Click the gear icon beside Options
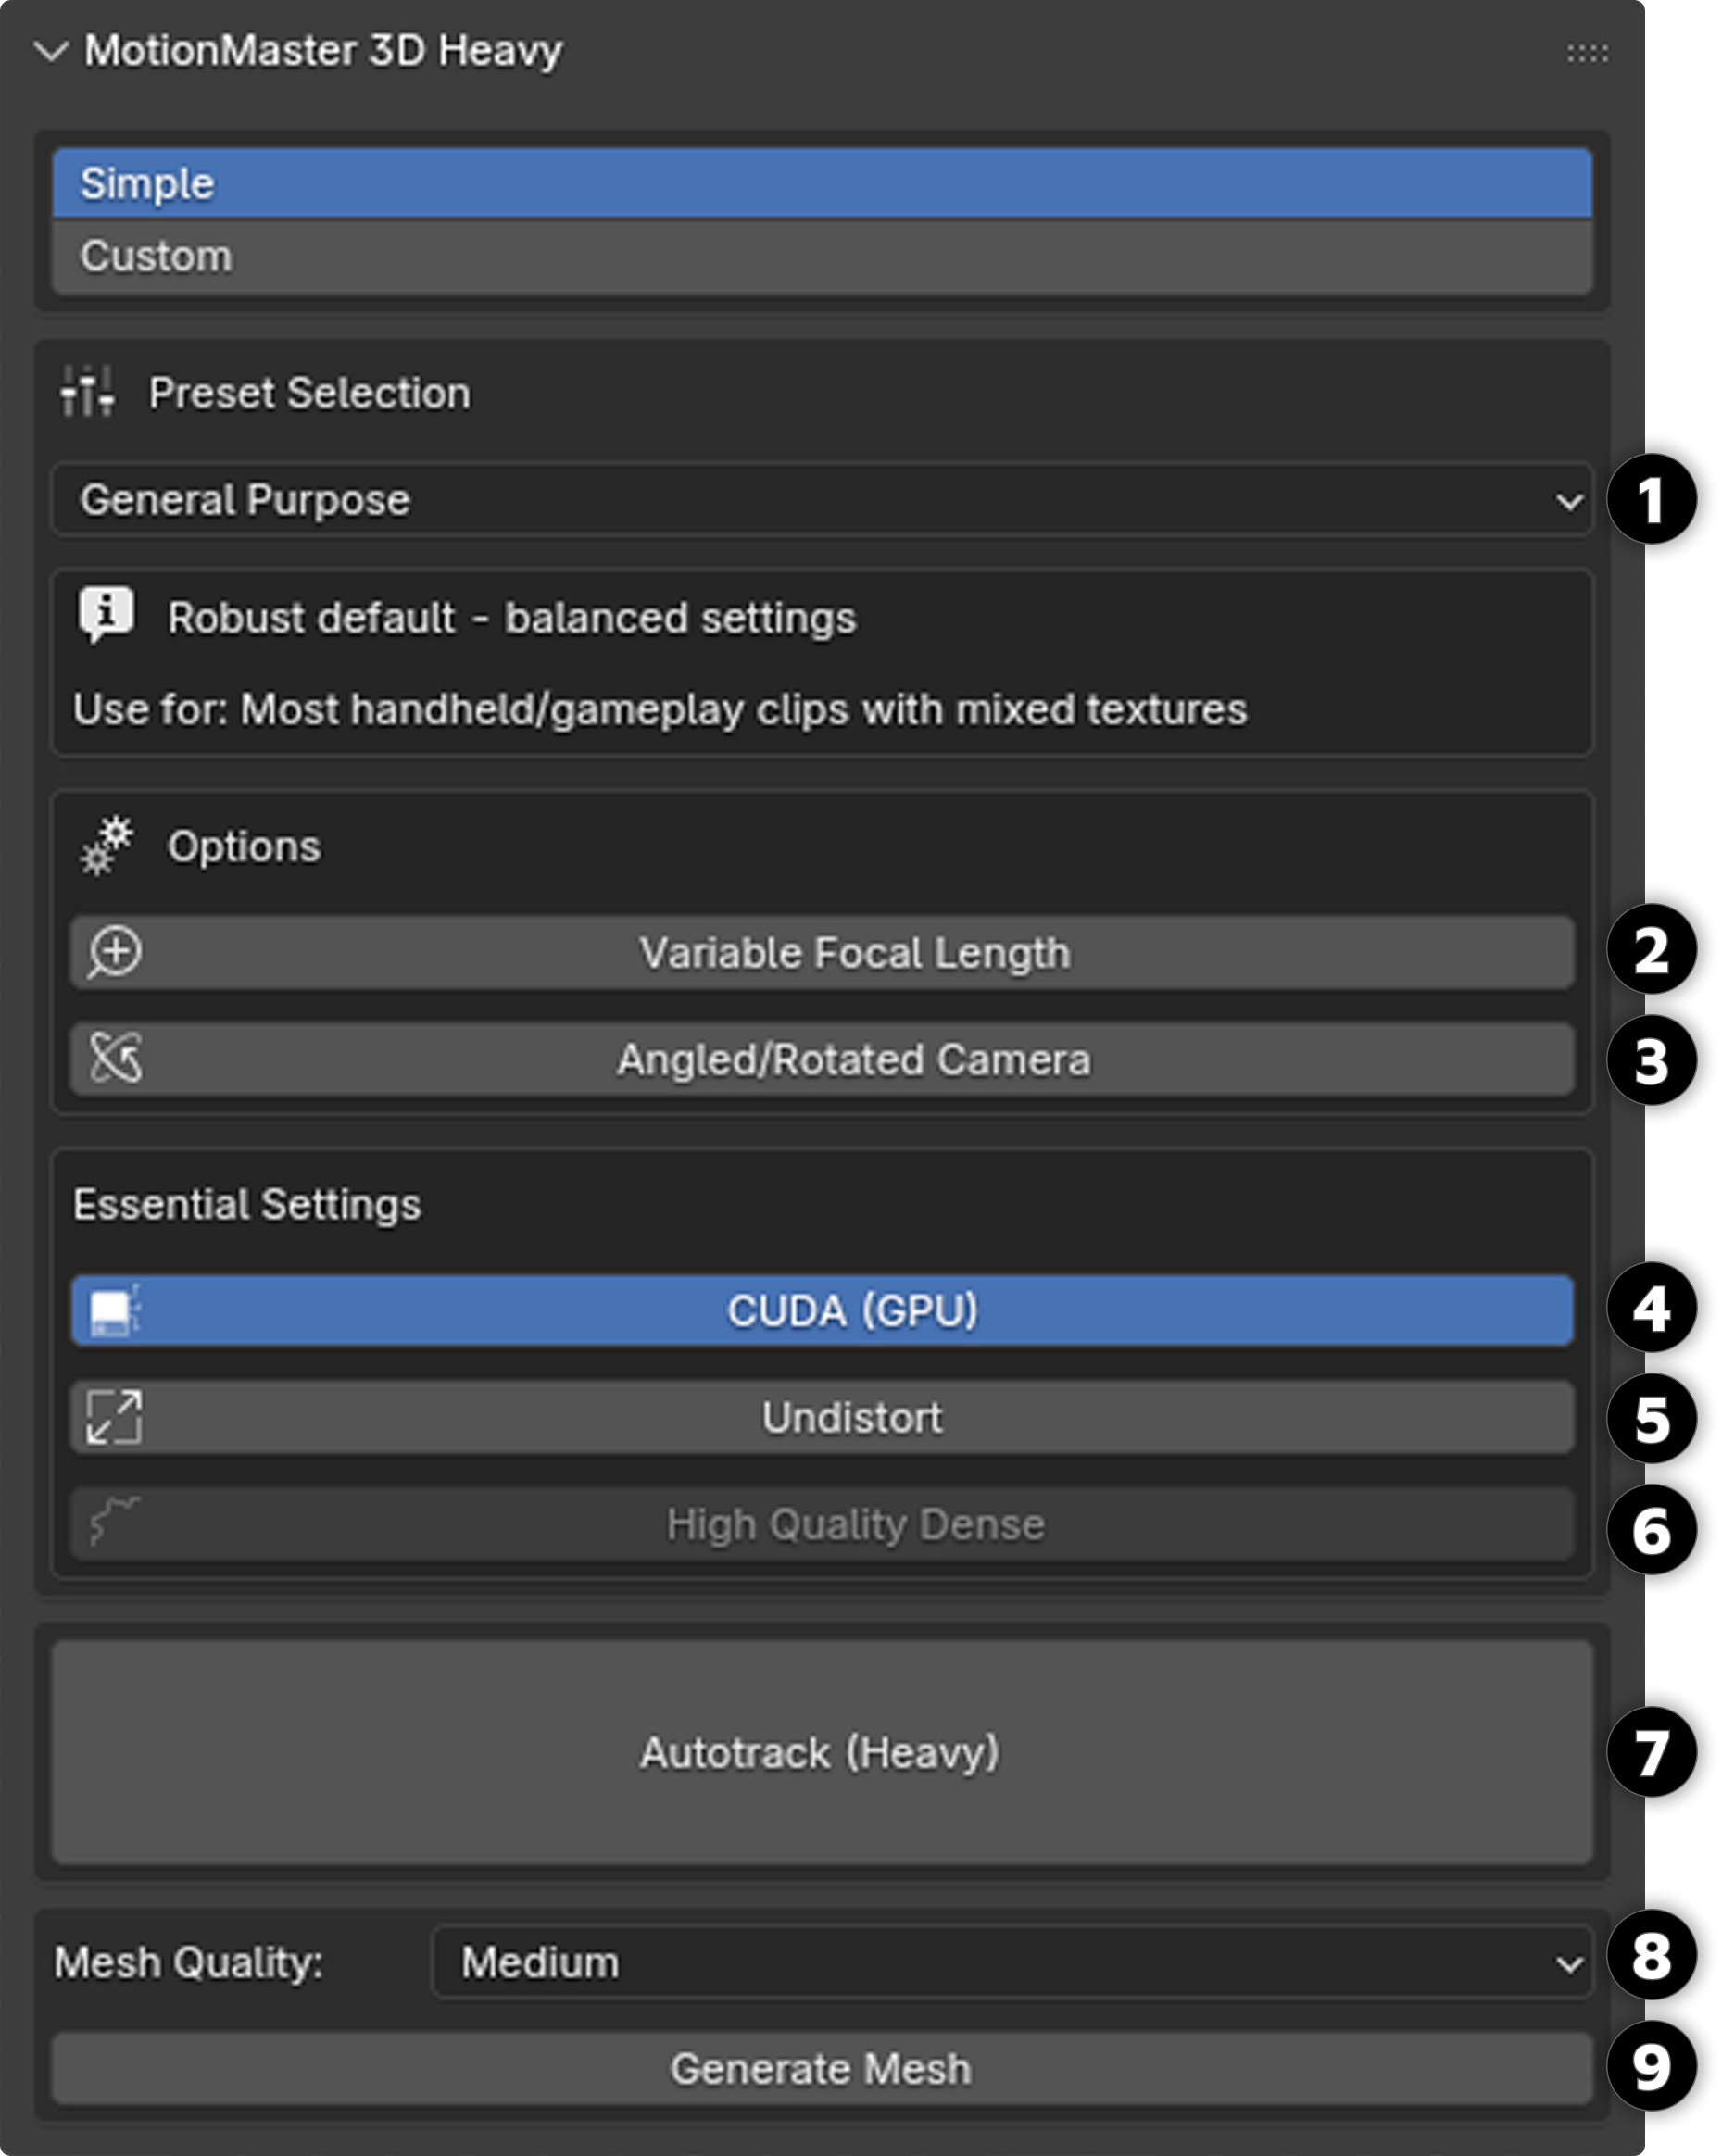1722x2156 pixels. click(105, 845)
